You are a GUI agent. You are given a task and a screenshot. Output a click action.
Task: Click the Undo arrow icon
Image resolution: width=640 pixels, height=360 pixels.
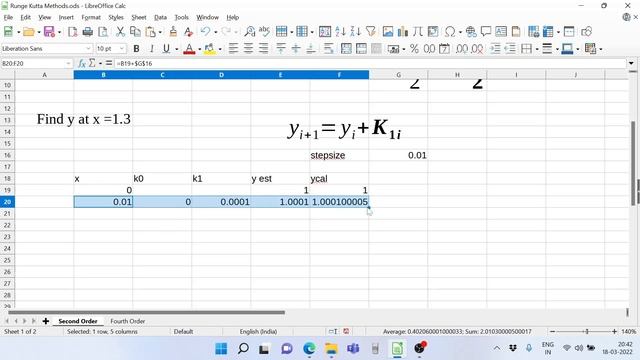click(205, 31)
